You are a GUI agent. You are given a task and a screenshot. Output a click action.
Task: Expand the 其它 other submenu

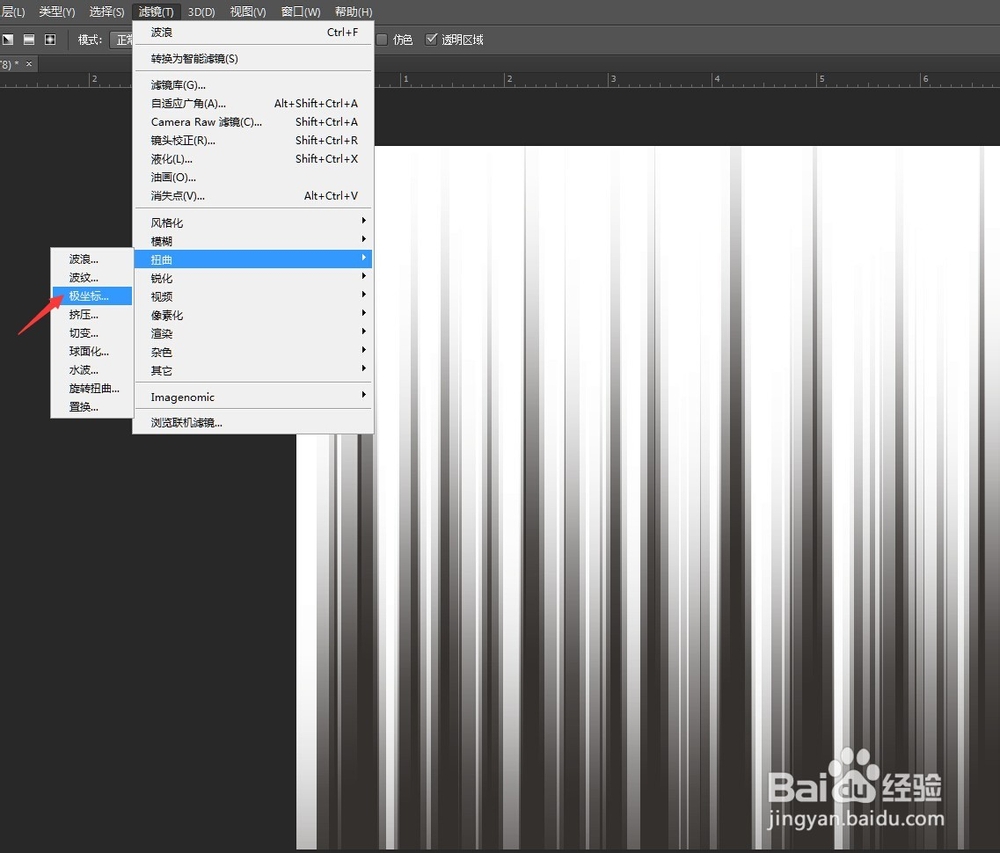[253, 370]
